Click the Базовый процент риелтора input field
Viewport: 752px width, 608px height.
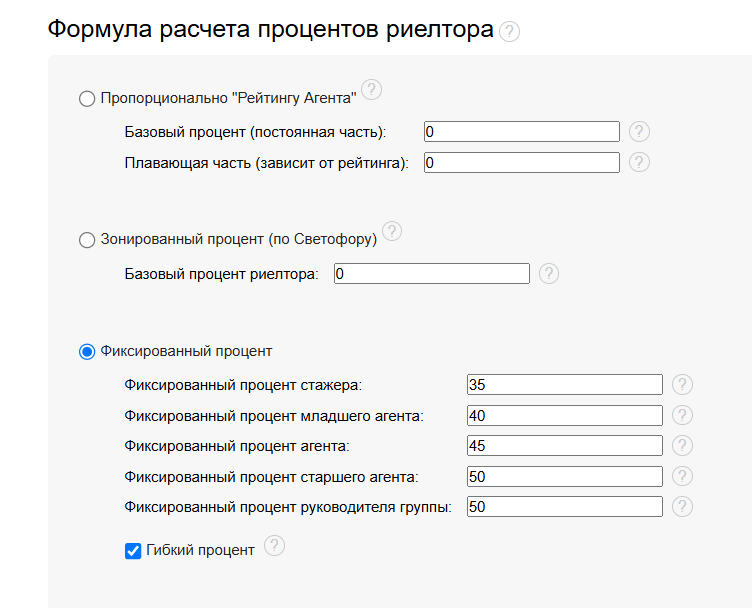tap(431, 274)
